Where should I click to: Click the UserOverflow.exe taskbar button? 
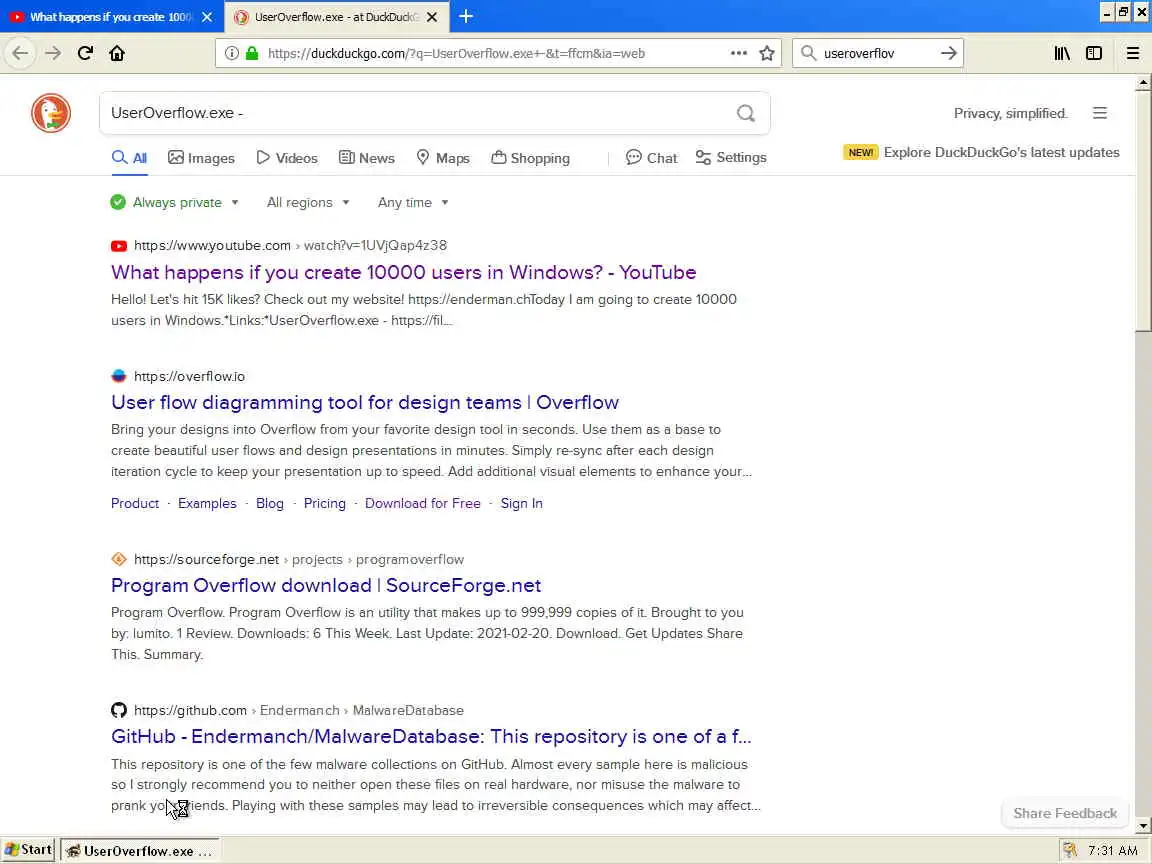(140, 851)
